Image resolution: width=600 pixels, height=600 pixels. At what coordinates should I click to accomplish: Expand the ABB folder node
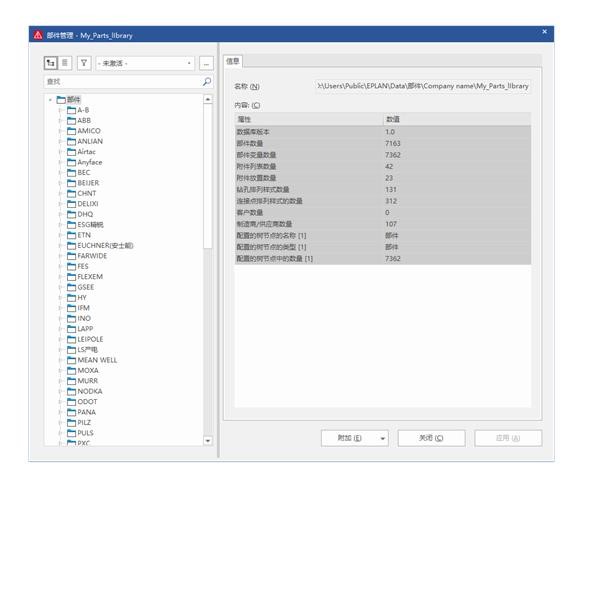[60, 121]
